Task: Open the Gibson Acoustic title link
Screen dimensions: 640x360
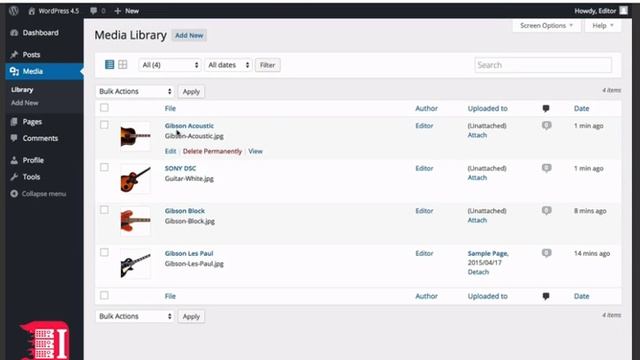Action: tap(189, 126)
